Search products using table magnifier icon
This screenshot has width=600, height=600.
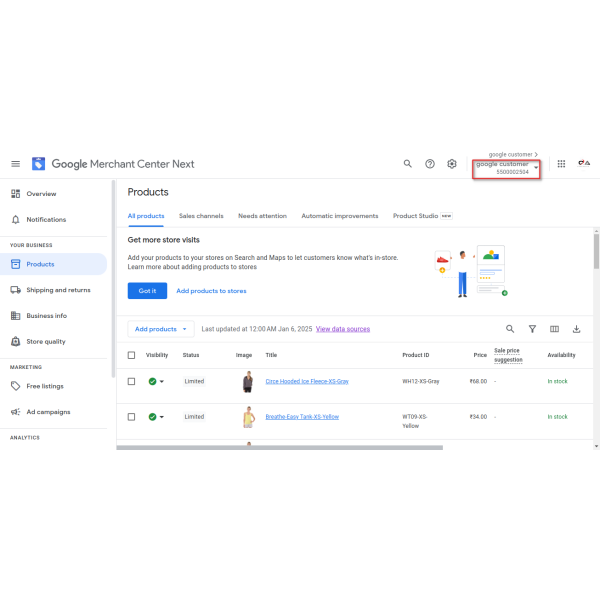tap(510, 329)
